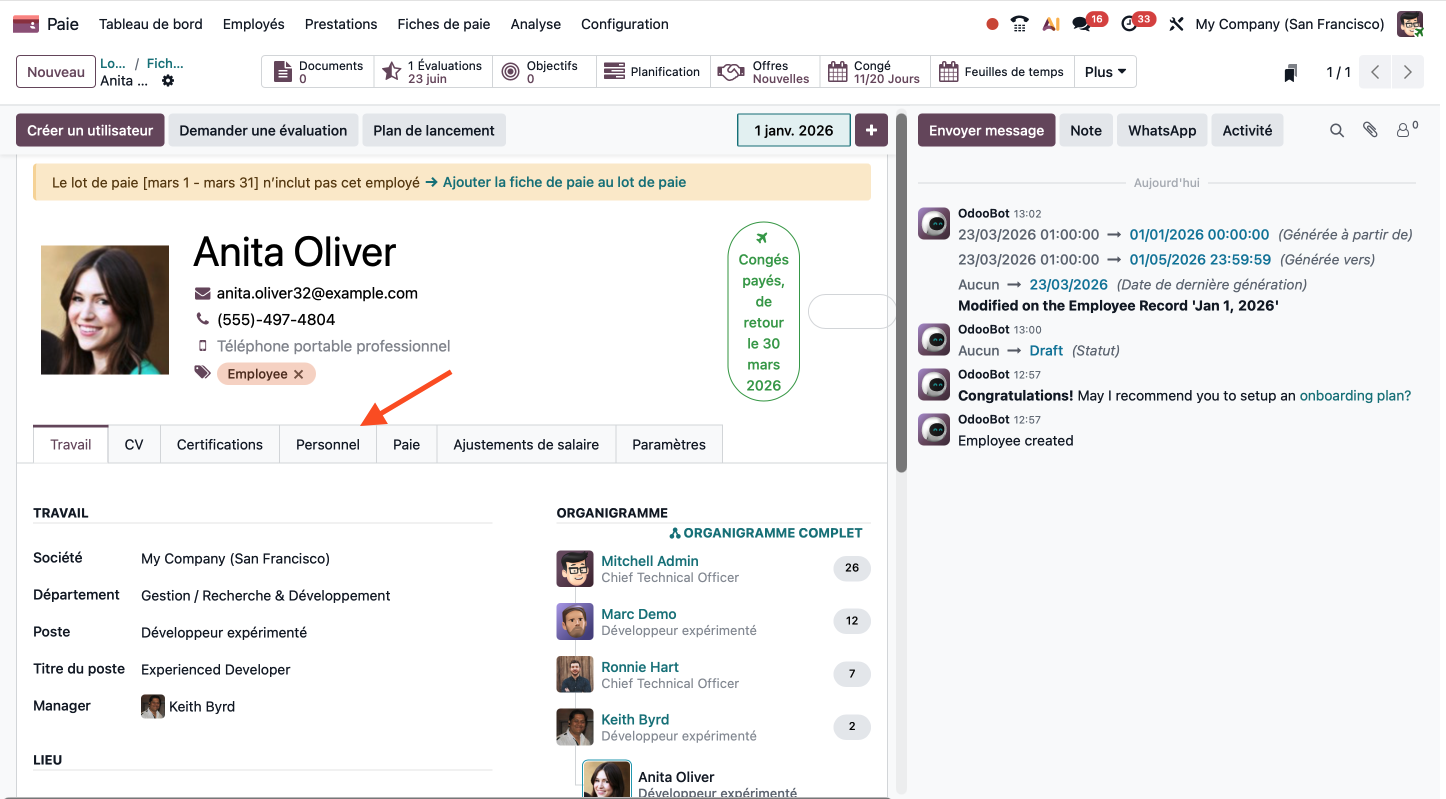Click the Créer un utilisateur button
This screenshot has width=1446, height=799.
coord(90,130)
